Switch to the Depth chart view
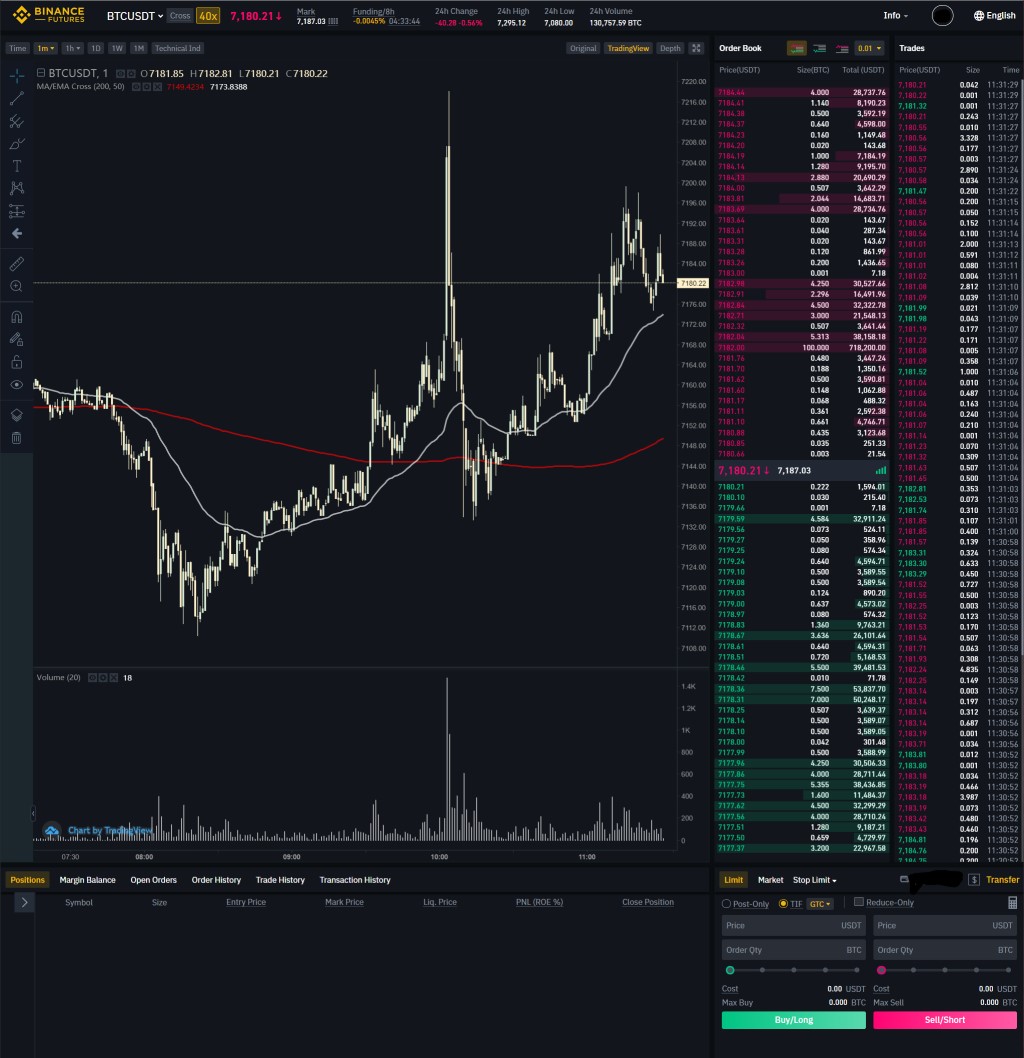Screen dimensions: 1024x1058 click(x=669, y=48)
